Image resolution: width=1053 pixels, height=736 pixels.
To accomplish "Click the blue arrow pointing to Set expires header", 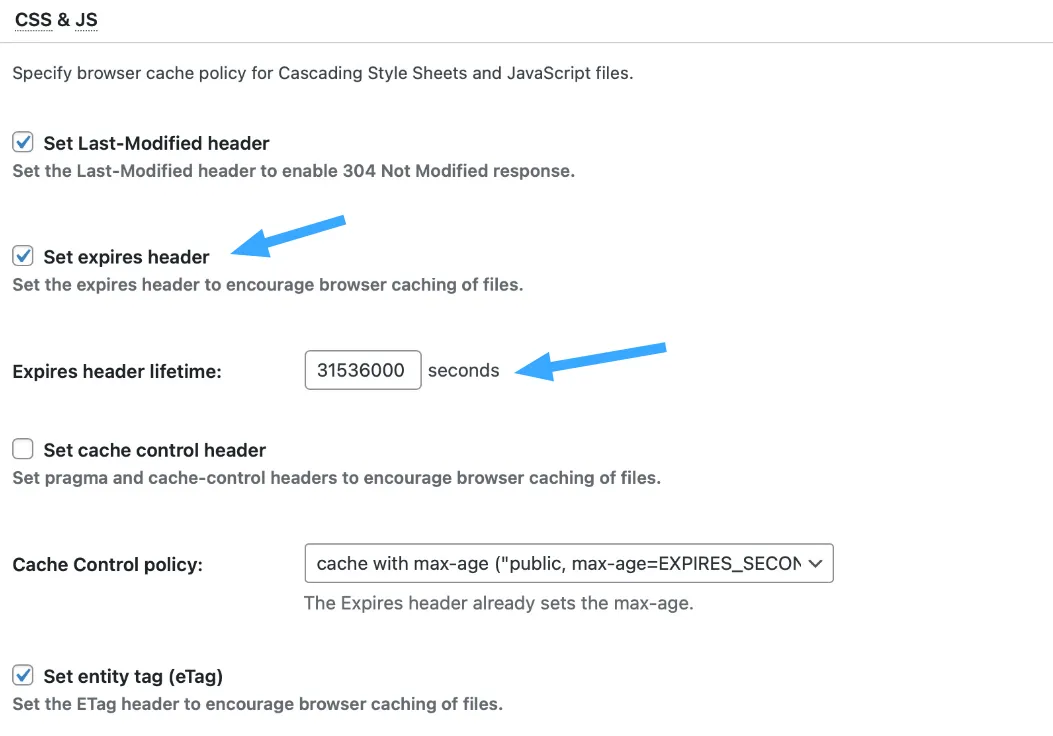I will pyautogui.click(x=287, y=236).
